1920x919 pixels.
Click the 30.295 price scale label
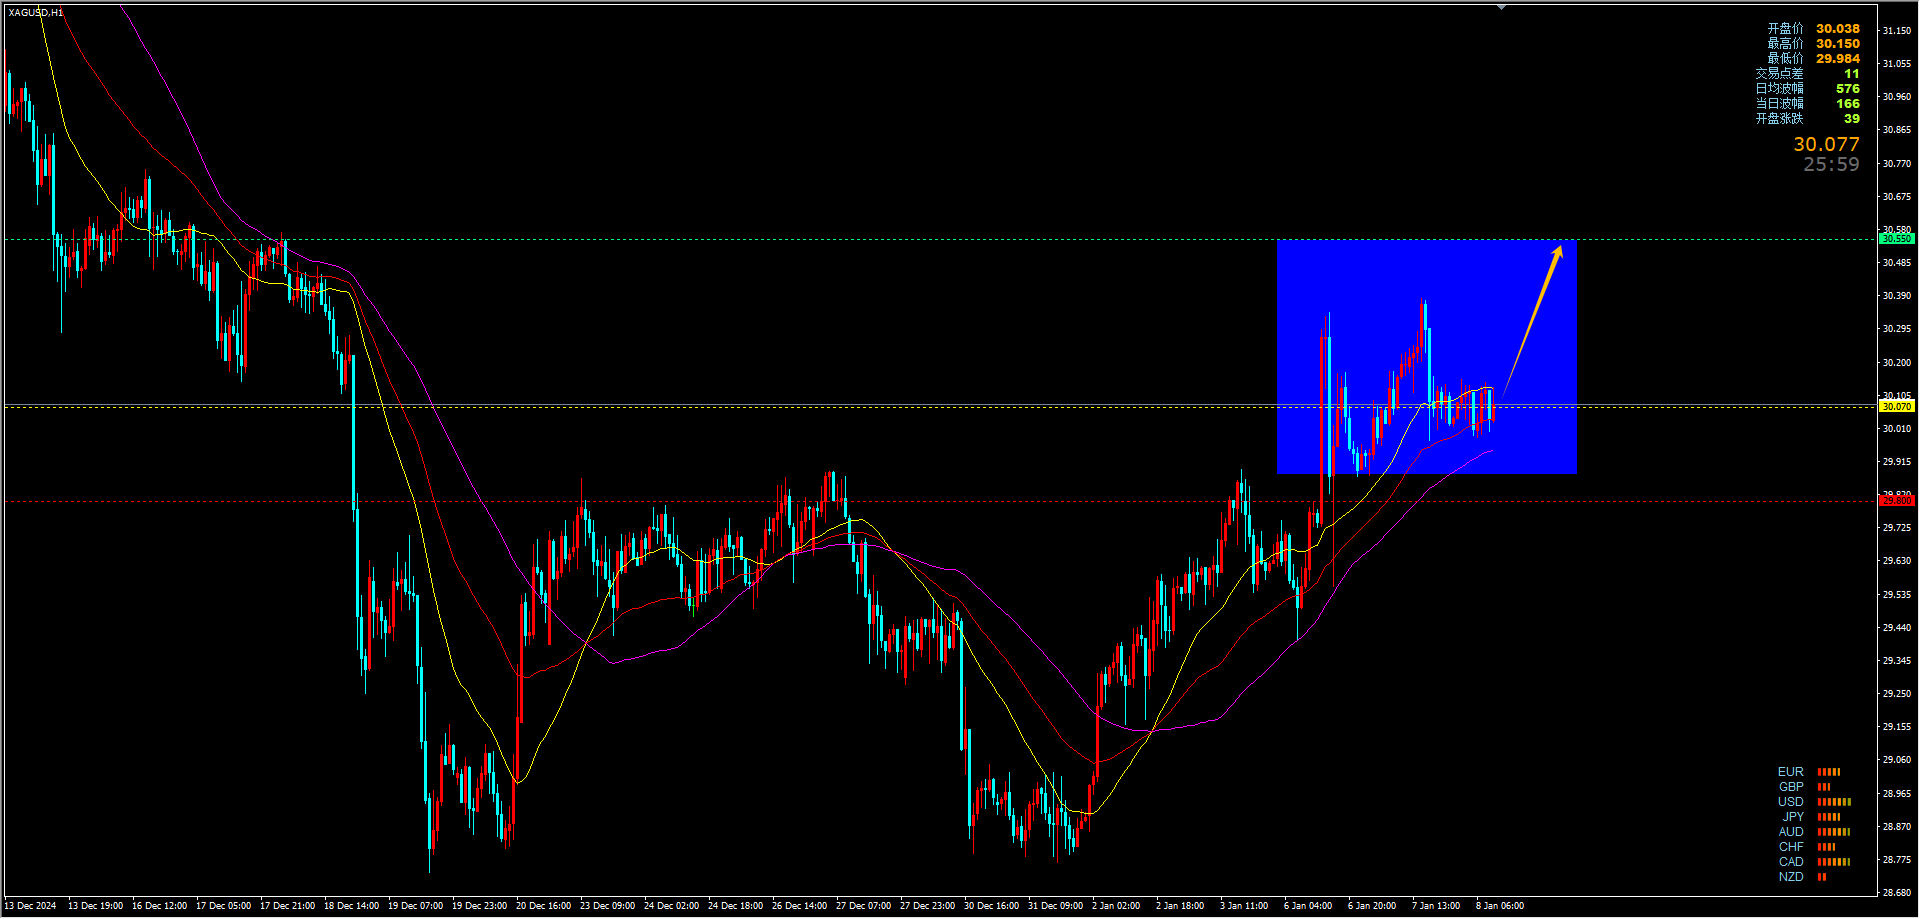coord(1896,329)
